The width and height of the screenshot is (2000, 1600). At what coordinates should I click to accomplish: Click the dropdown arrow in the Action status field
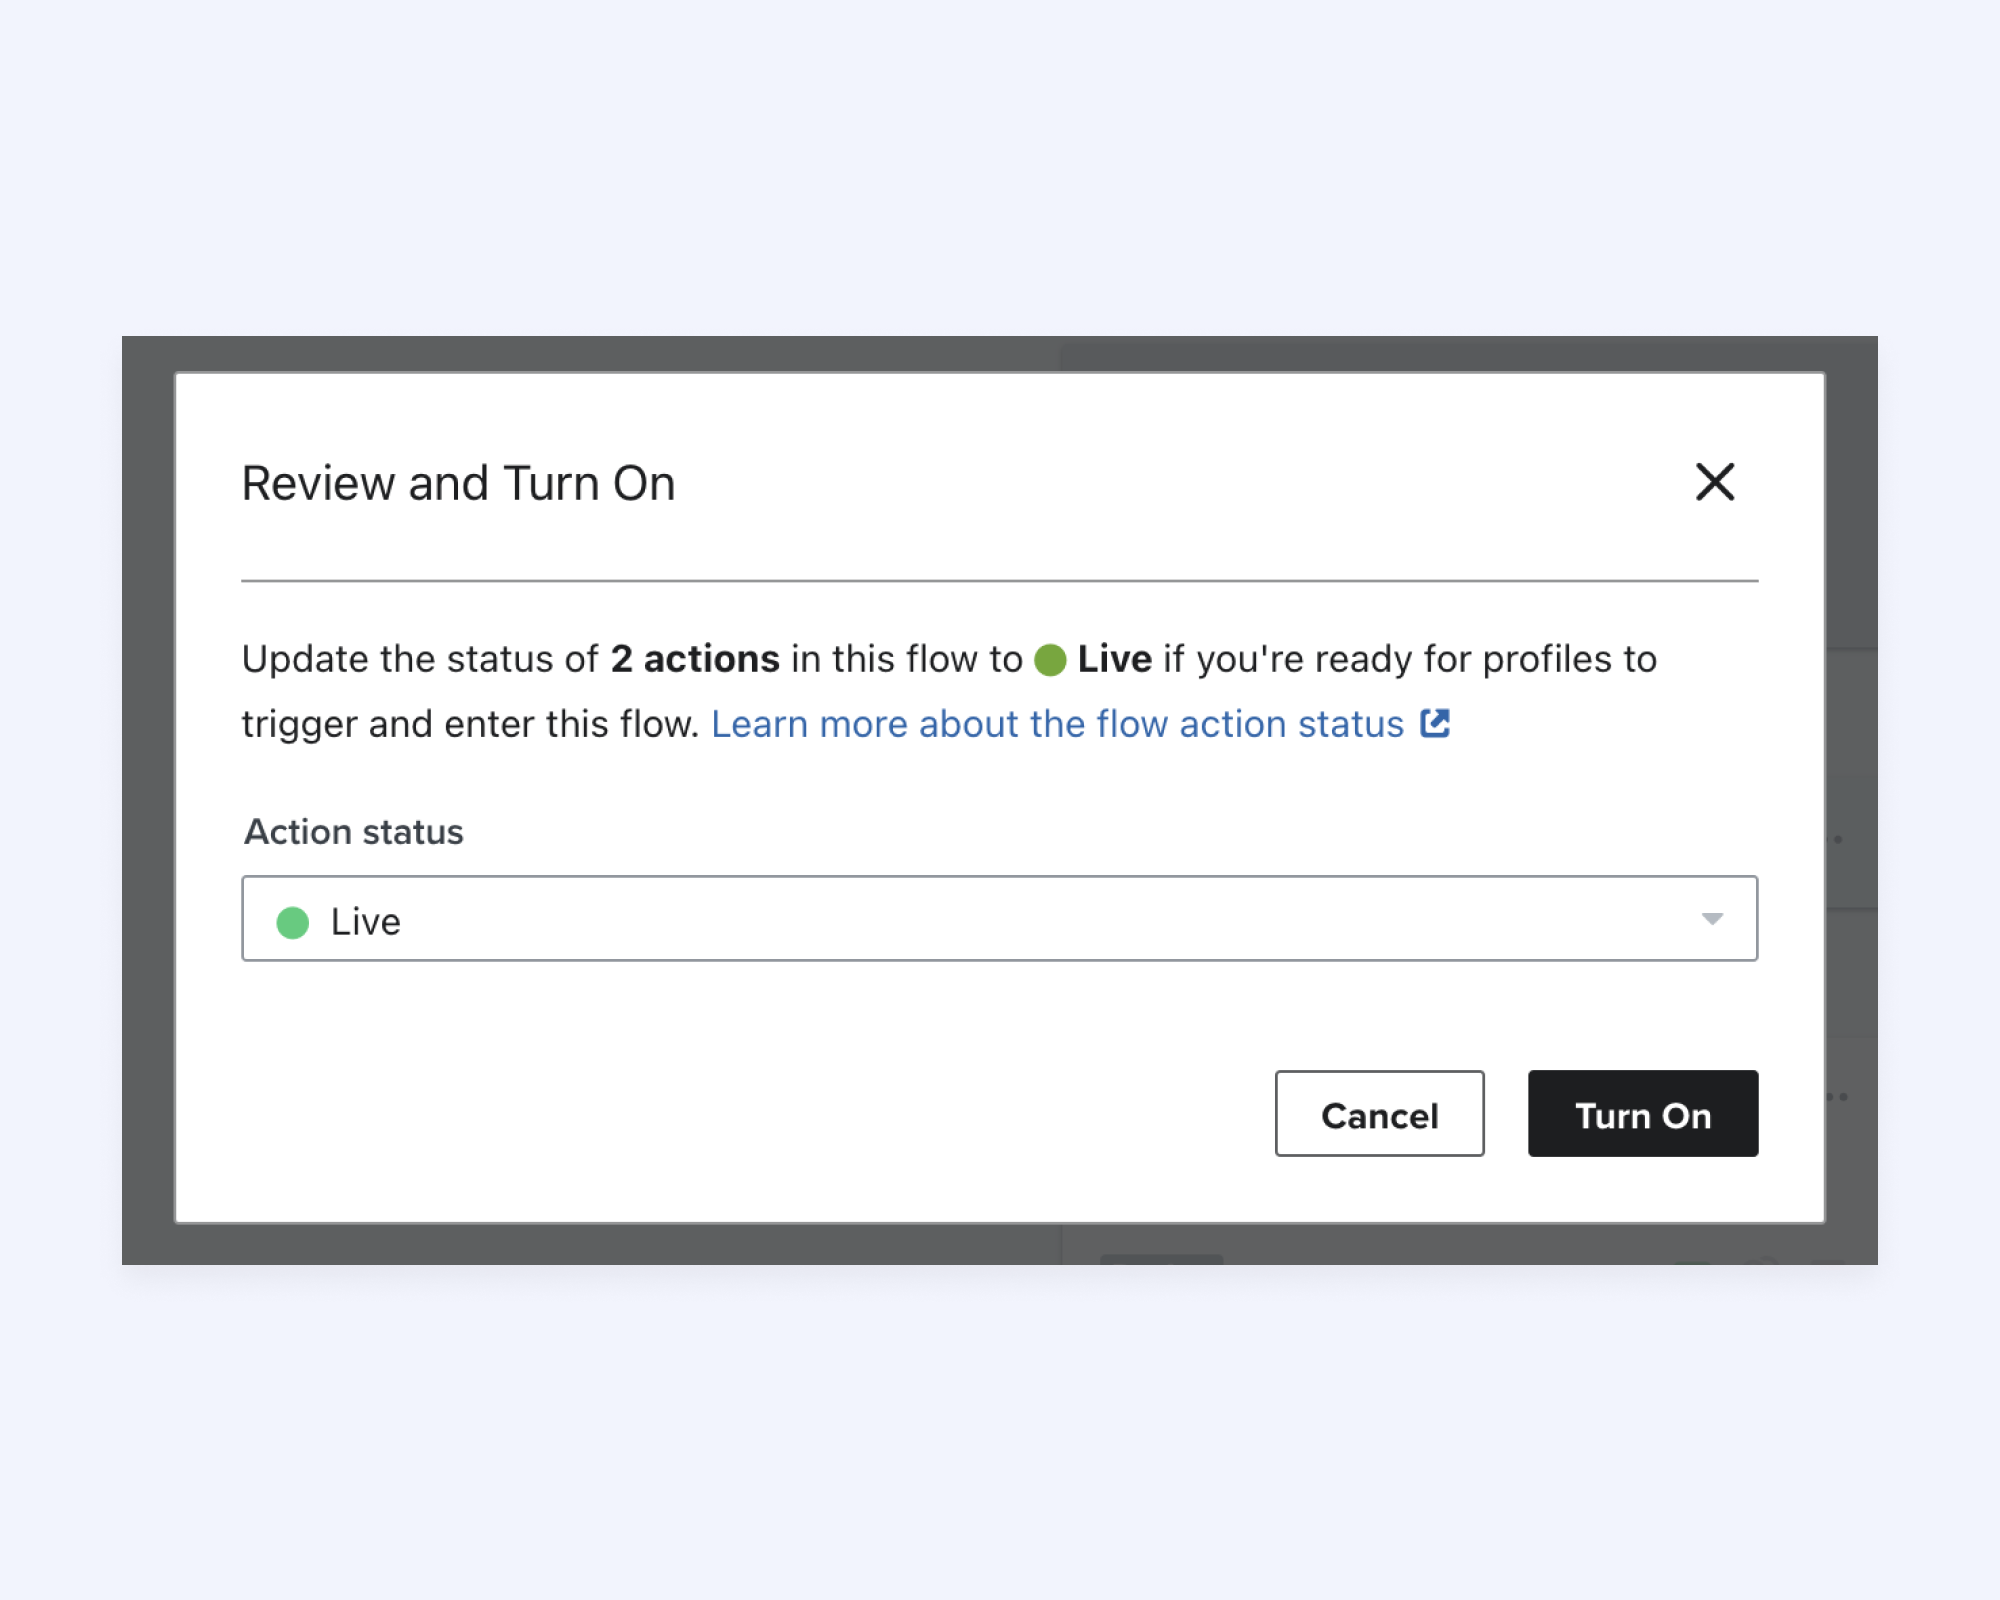(x=1712, y=919)
